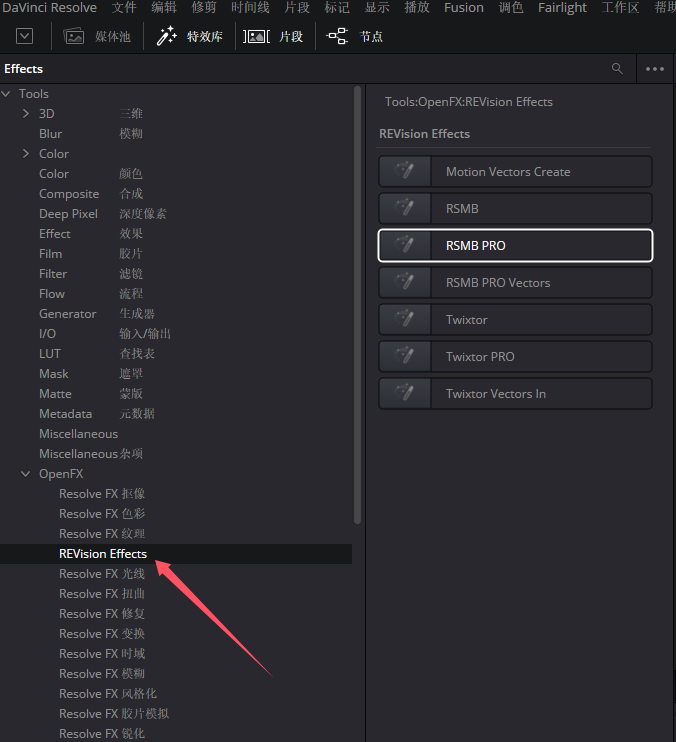
Task: Open the 显示 menu
Action: click(377, 8)
